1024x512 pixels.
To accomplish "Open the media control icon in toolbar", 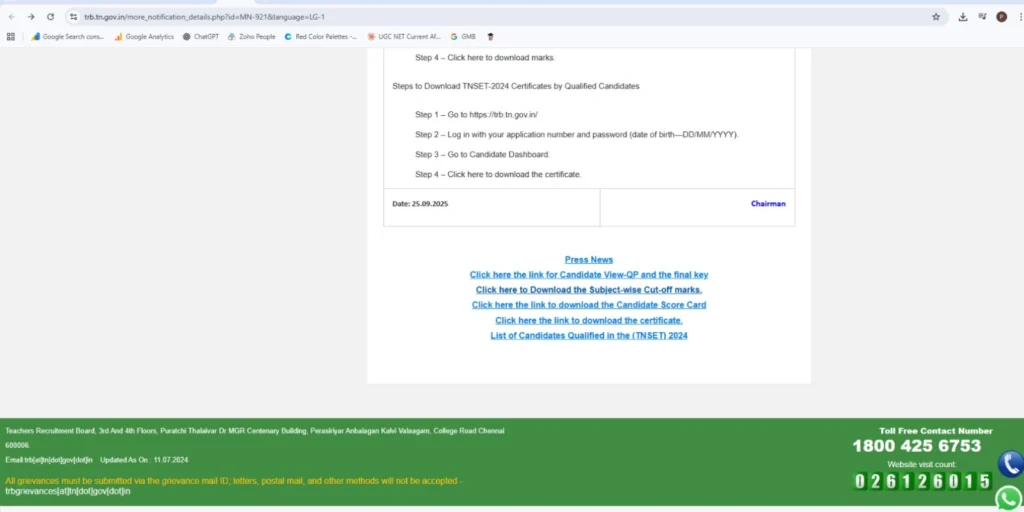I will click(982, 17).
